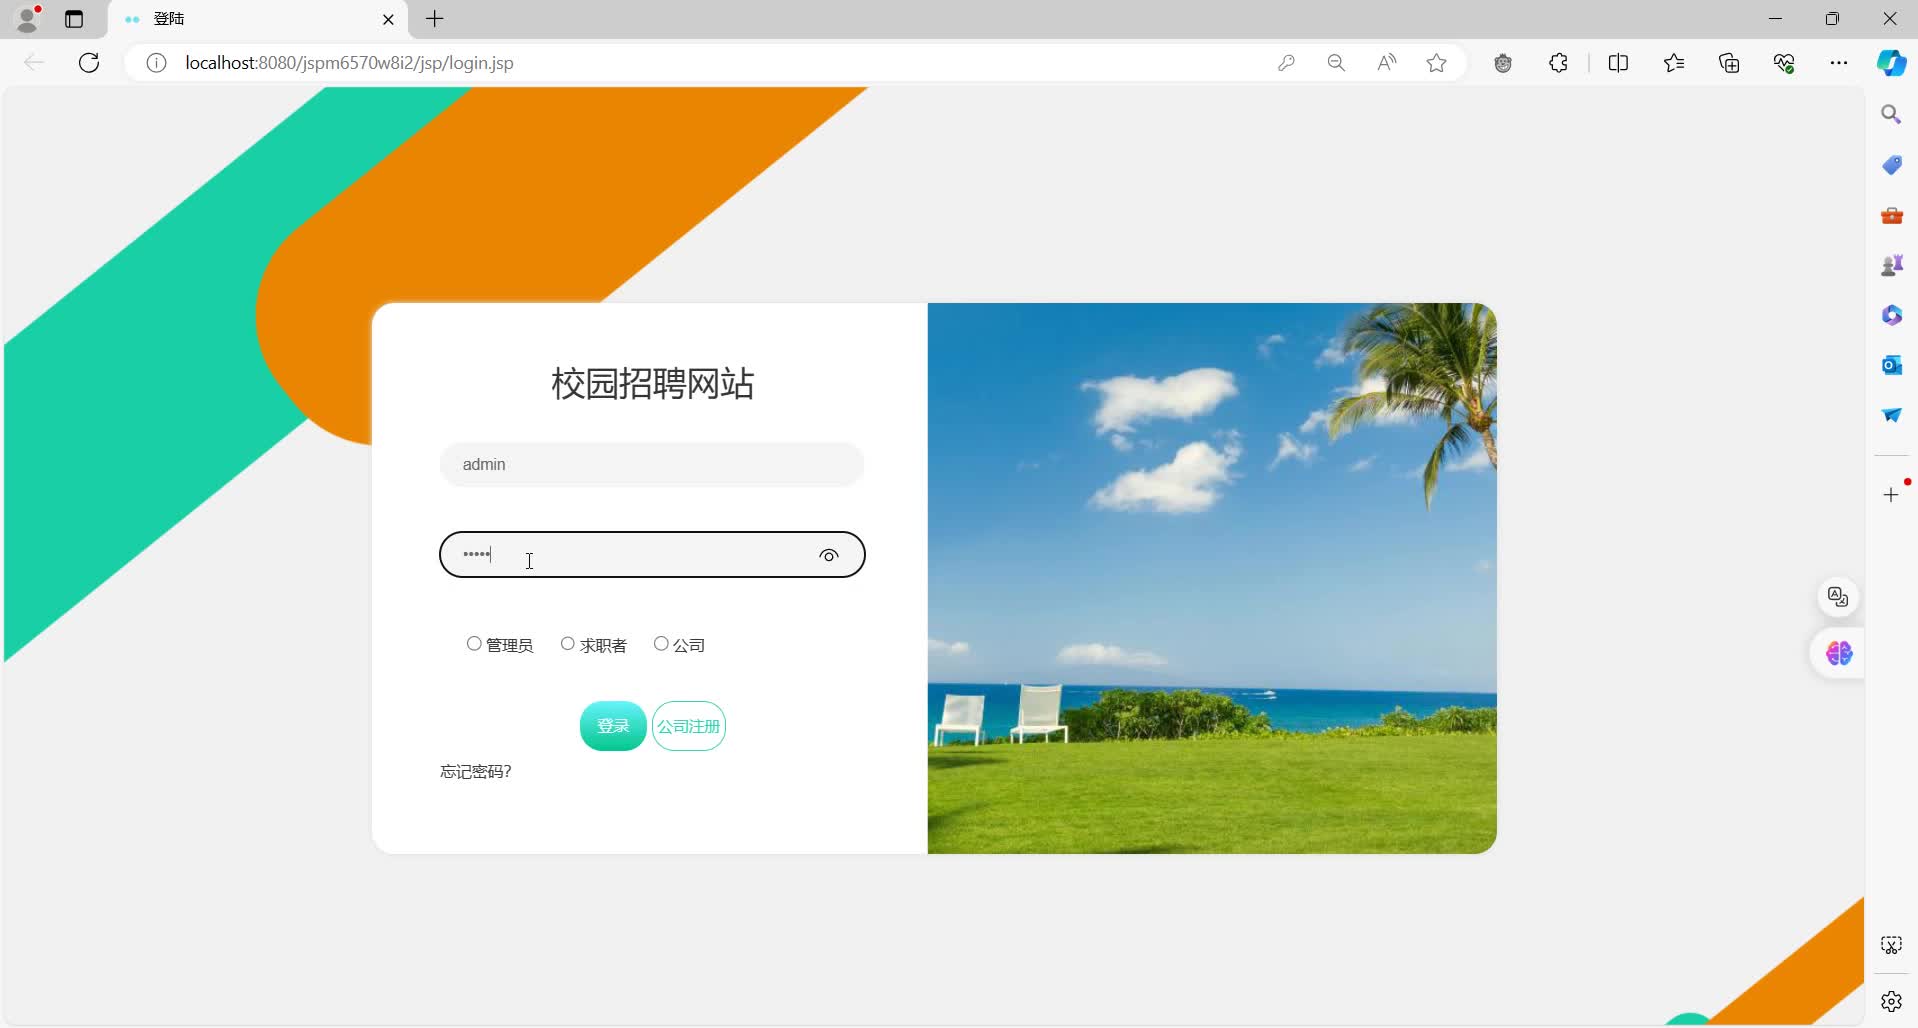The height and width of the screenshot is (1028, 1918).
Task: Open the Favorites list icon
Action: 1674,63
